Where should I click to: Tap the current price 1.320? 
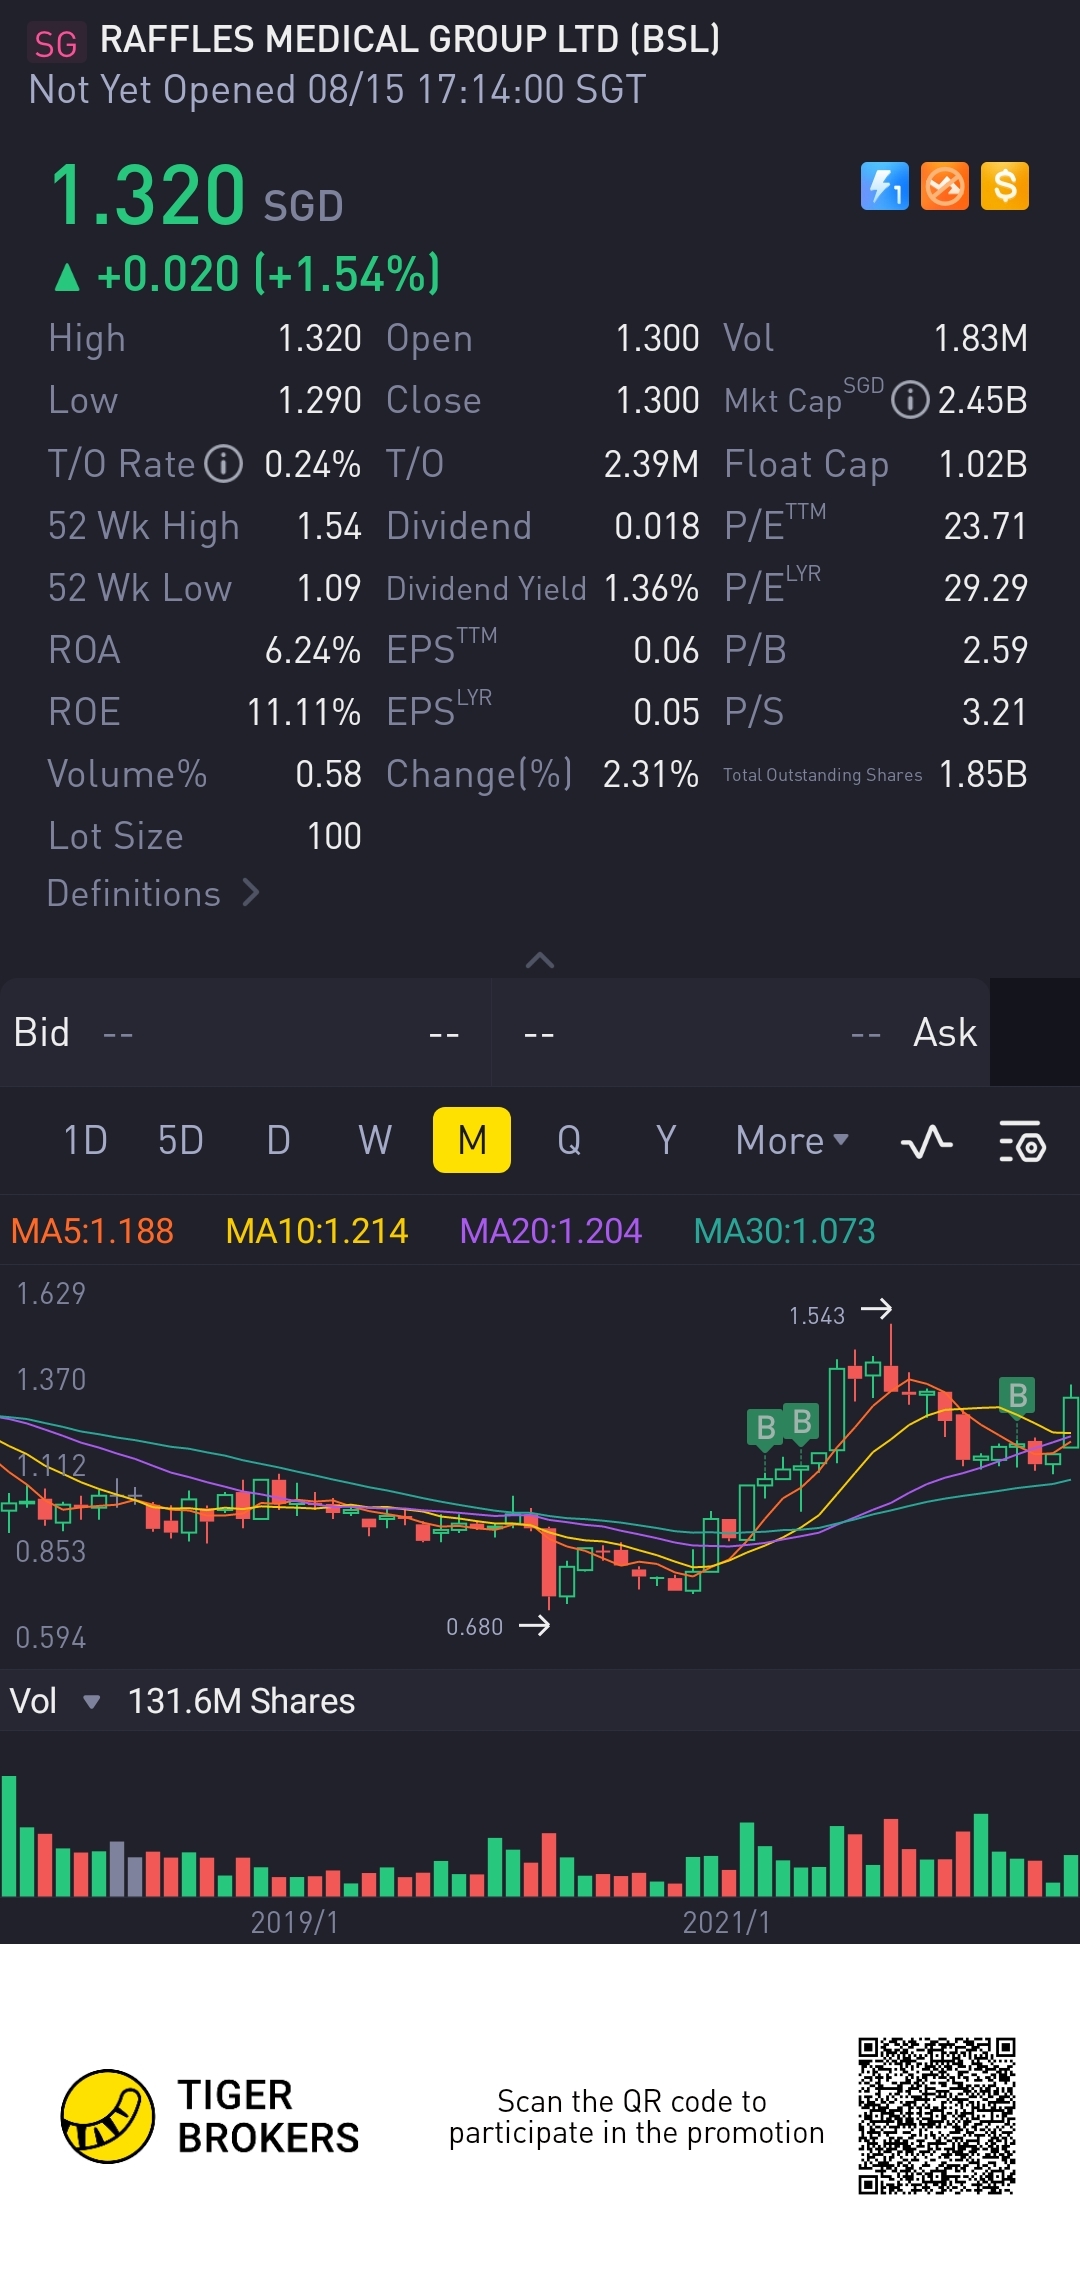click(x=148, y=195)
